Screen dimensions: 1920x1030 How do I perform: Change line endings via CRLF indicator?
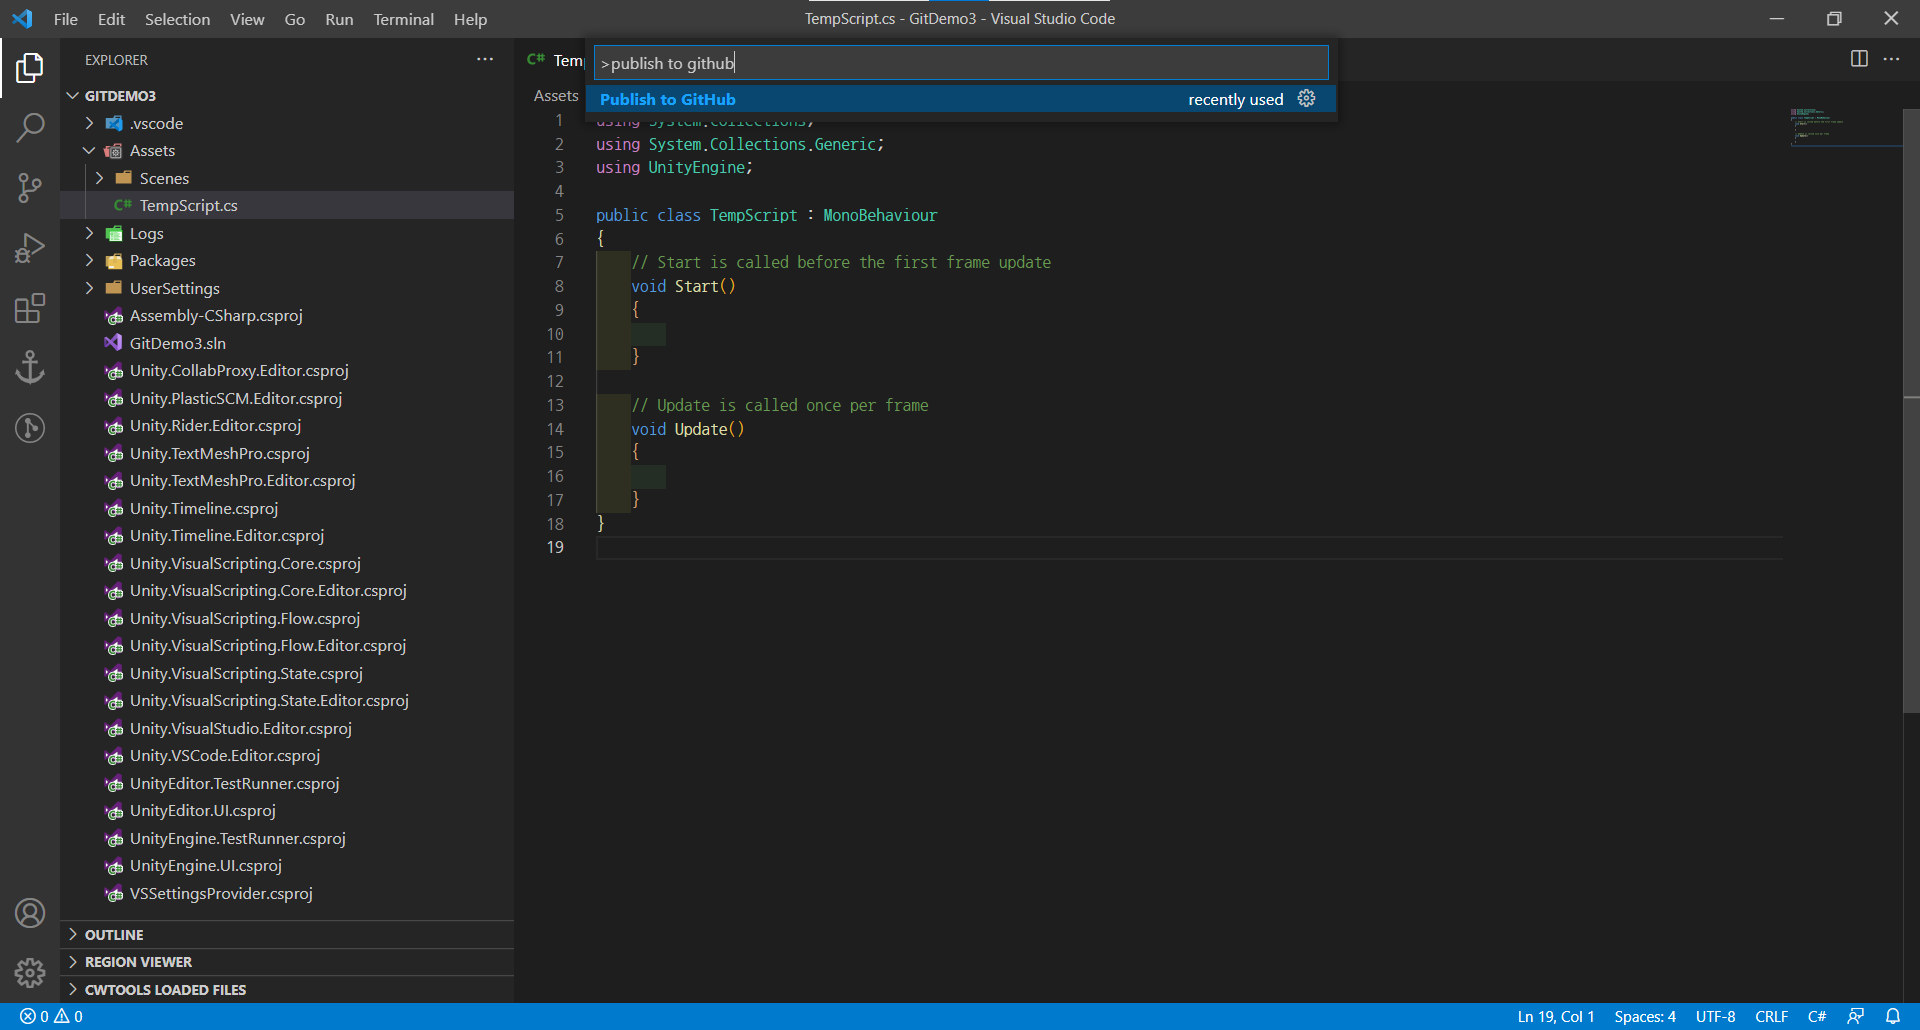pyautogui.click(x=1771, y=1016)
